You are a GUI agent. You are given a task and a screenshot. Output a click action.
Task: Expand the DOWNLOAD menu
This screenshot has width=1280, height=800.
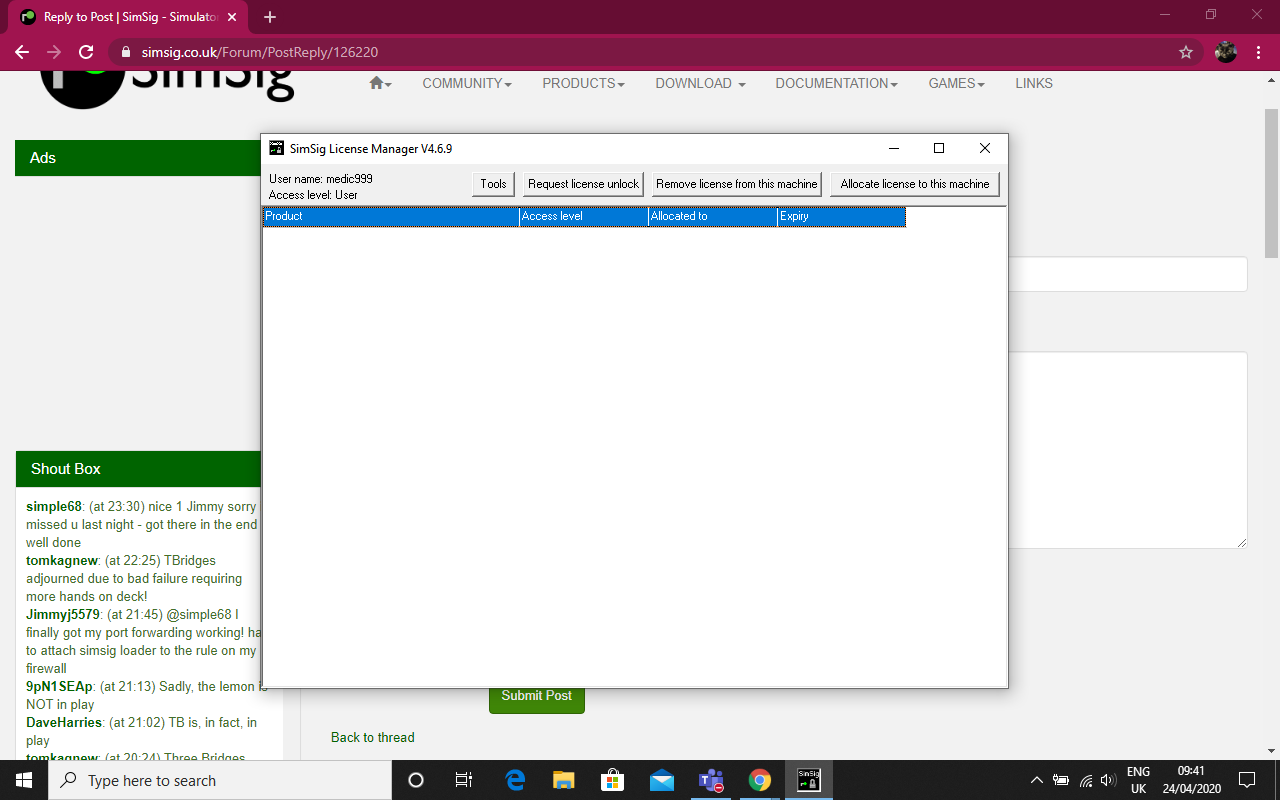700,83
